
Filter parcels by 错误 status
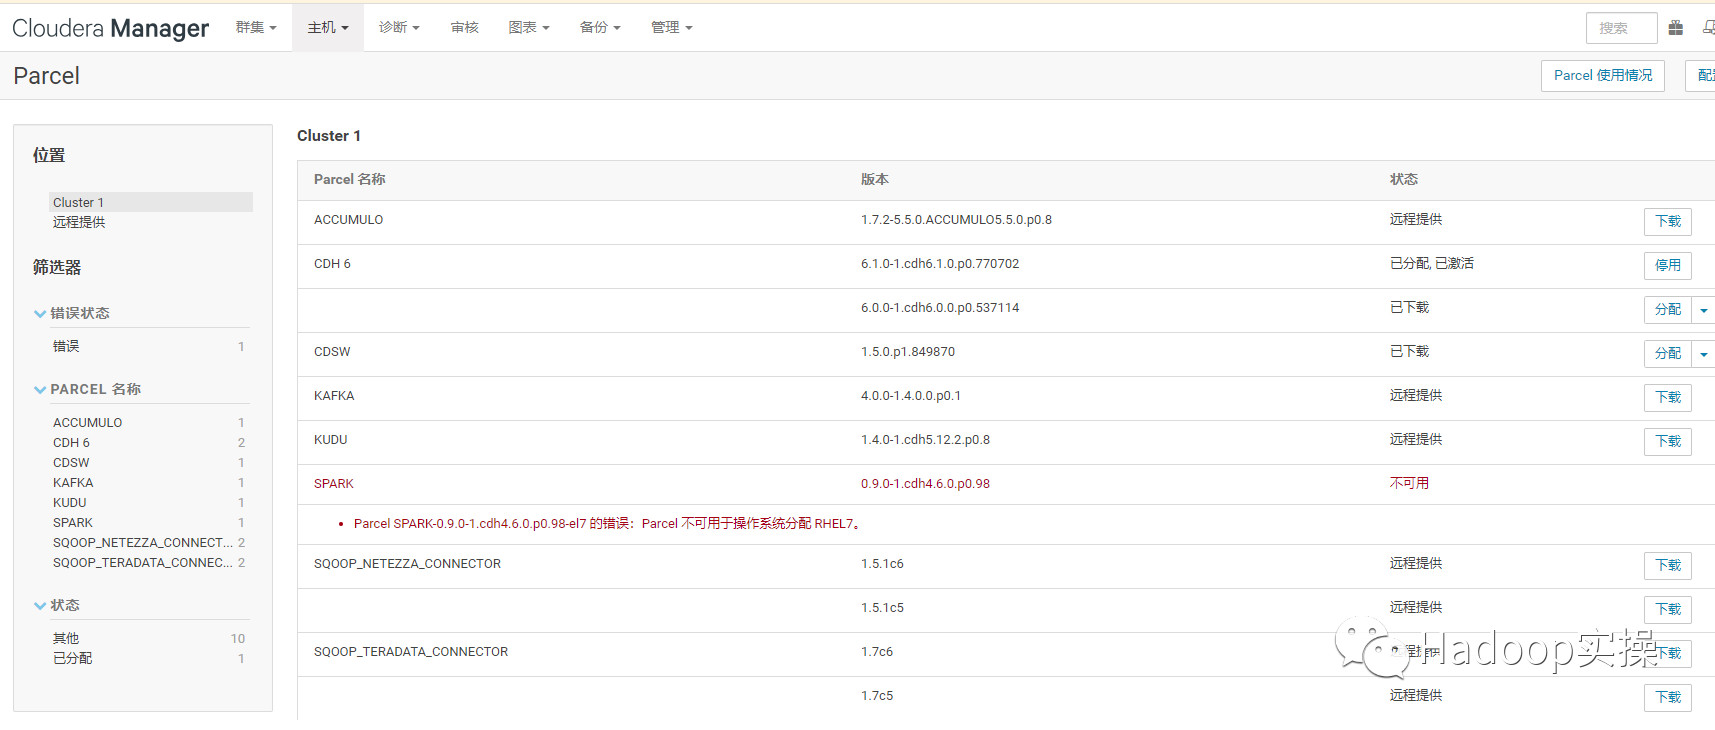(66, 347)
